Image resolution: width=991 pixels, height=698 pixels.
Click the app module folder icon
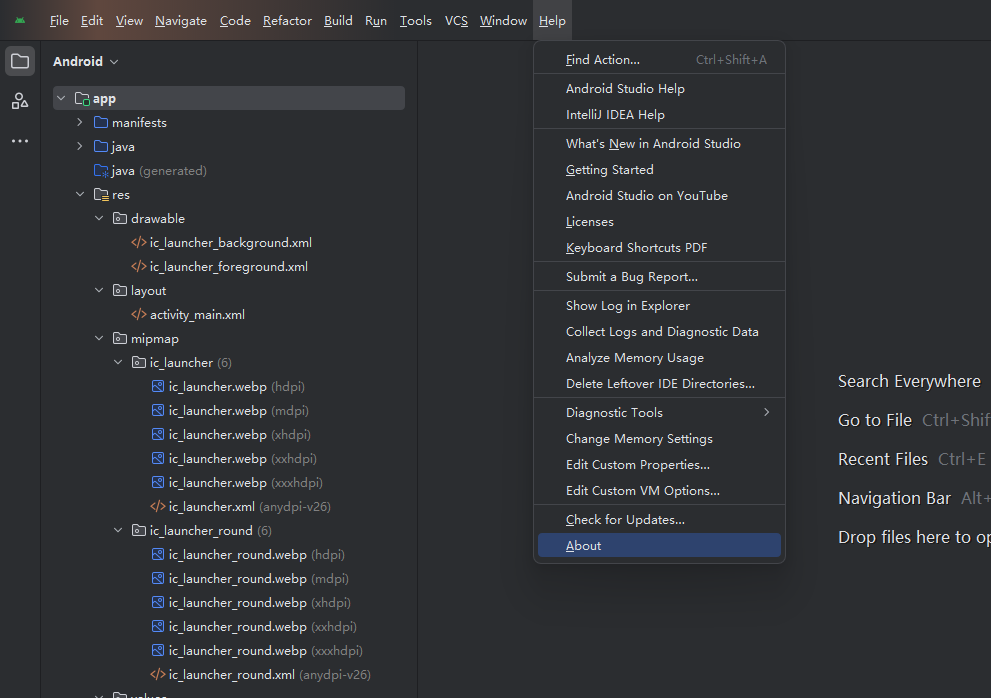[x=82, y=99]
